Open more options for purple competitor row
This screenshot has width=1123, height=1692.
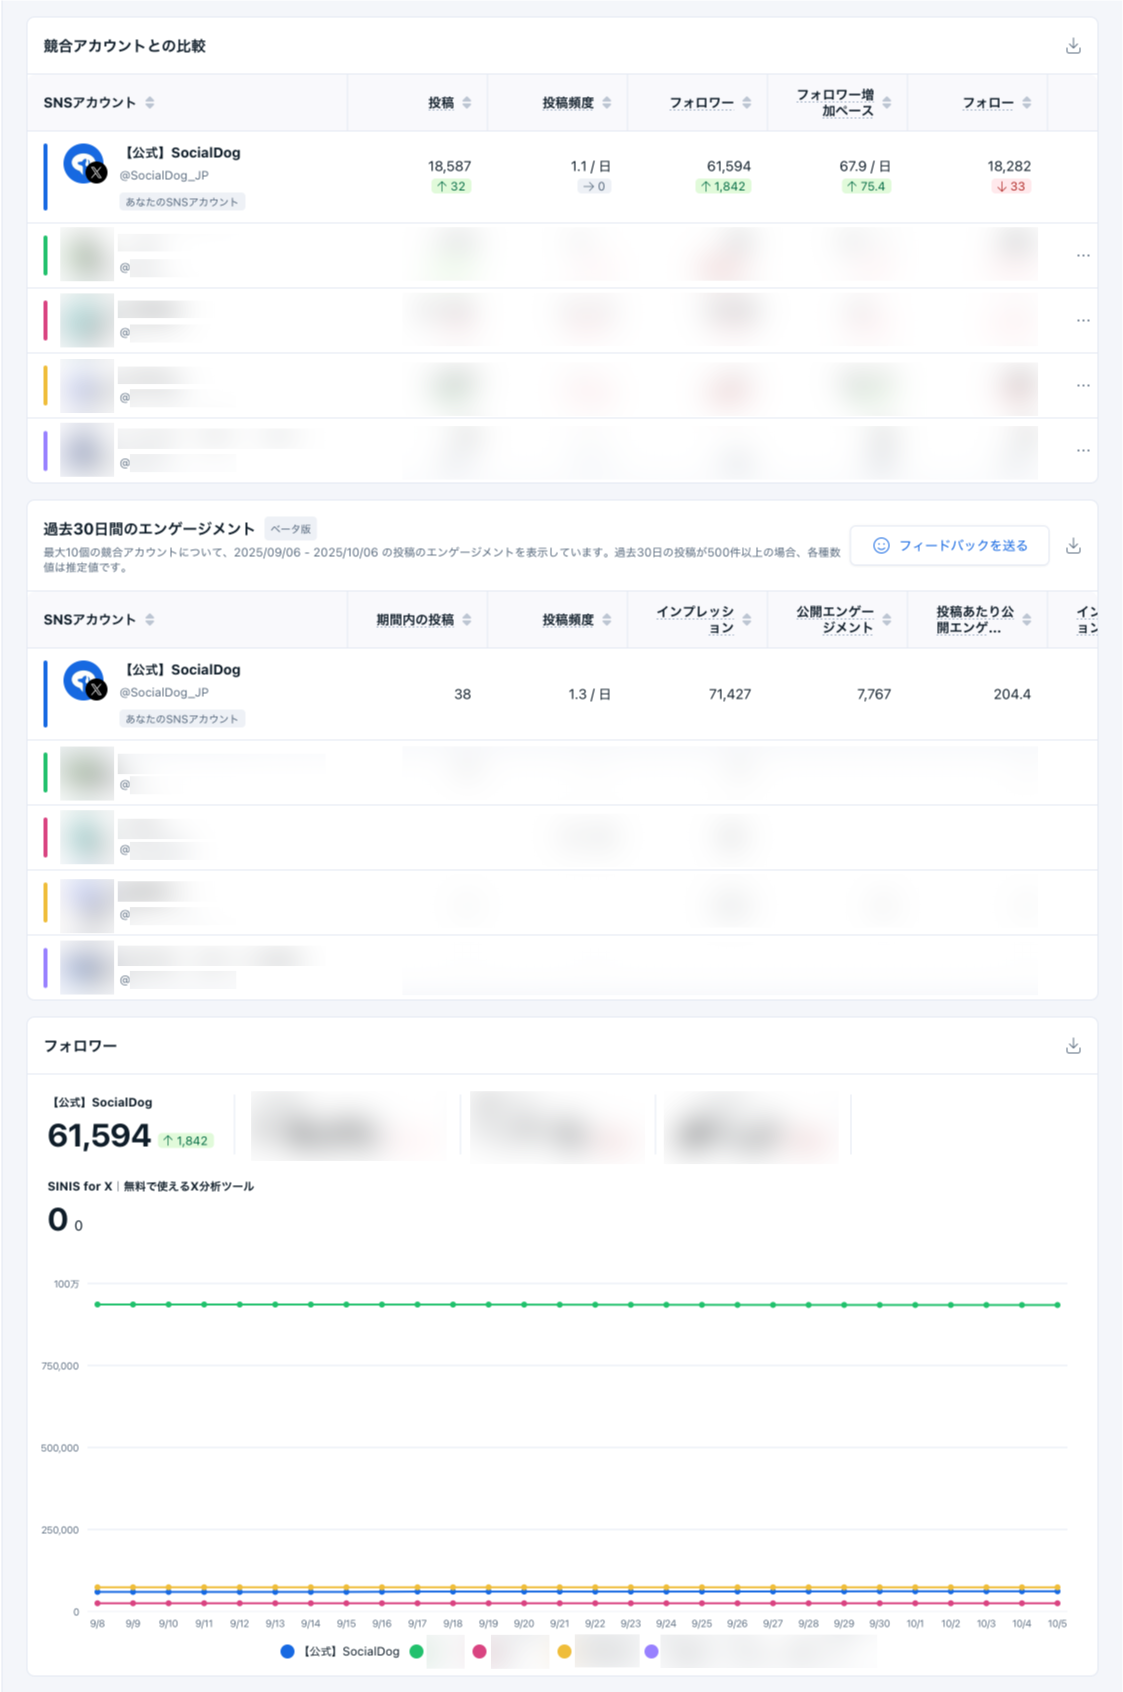tap(1083, 451)
